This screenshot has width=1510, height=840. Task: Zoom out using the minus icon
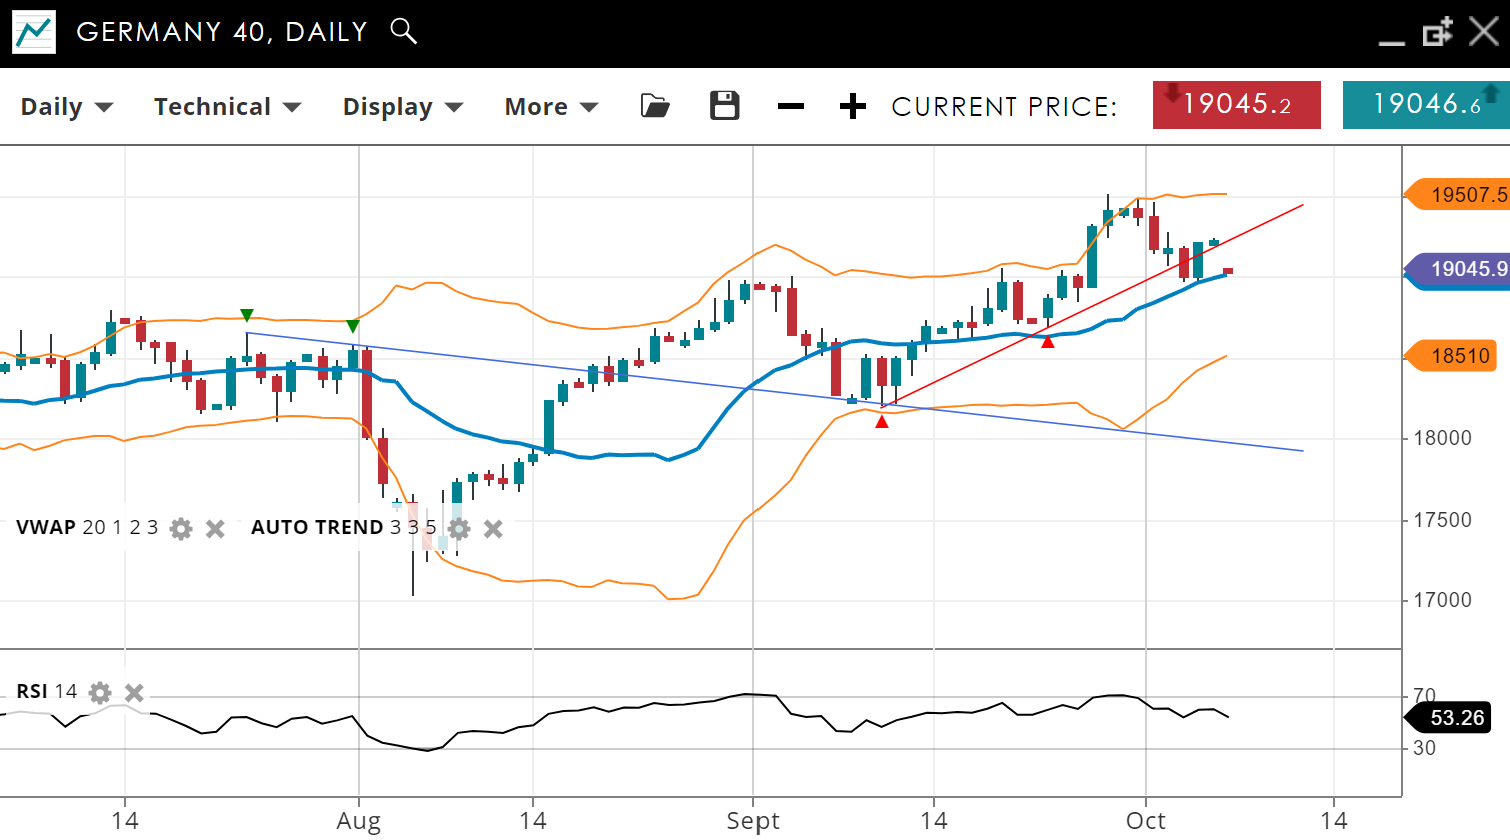click(791, 106)
